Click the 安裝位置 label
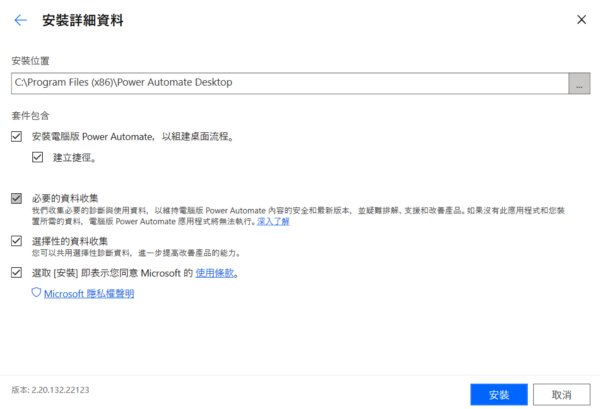The image size is (600, 409). [x=30, y=61]
